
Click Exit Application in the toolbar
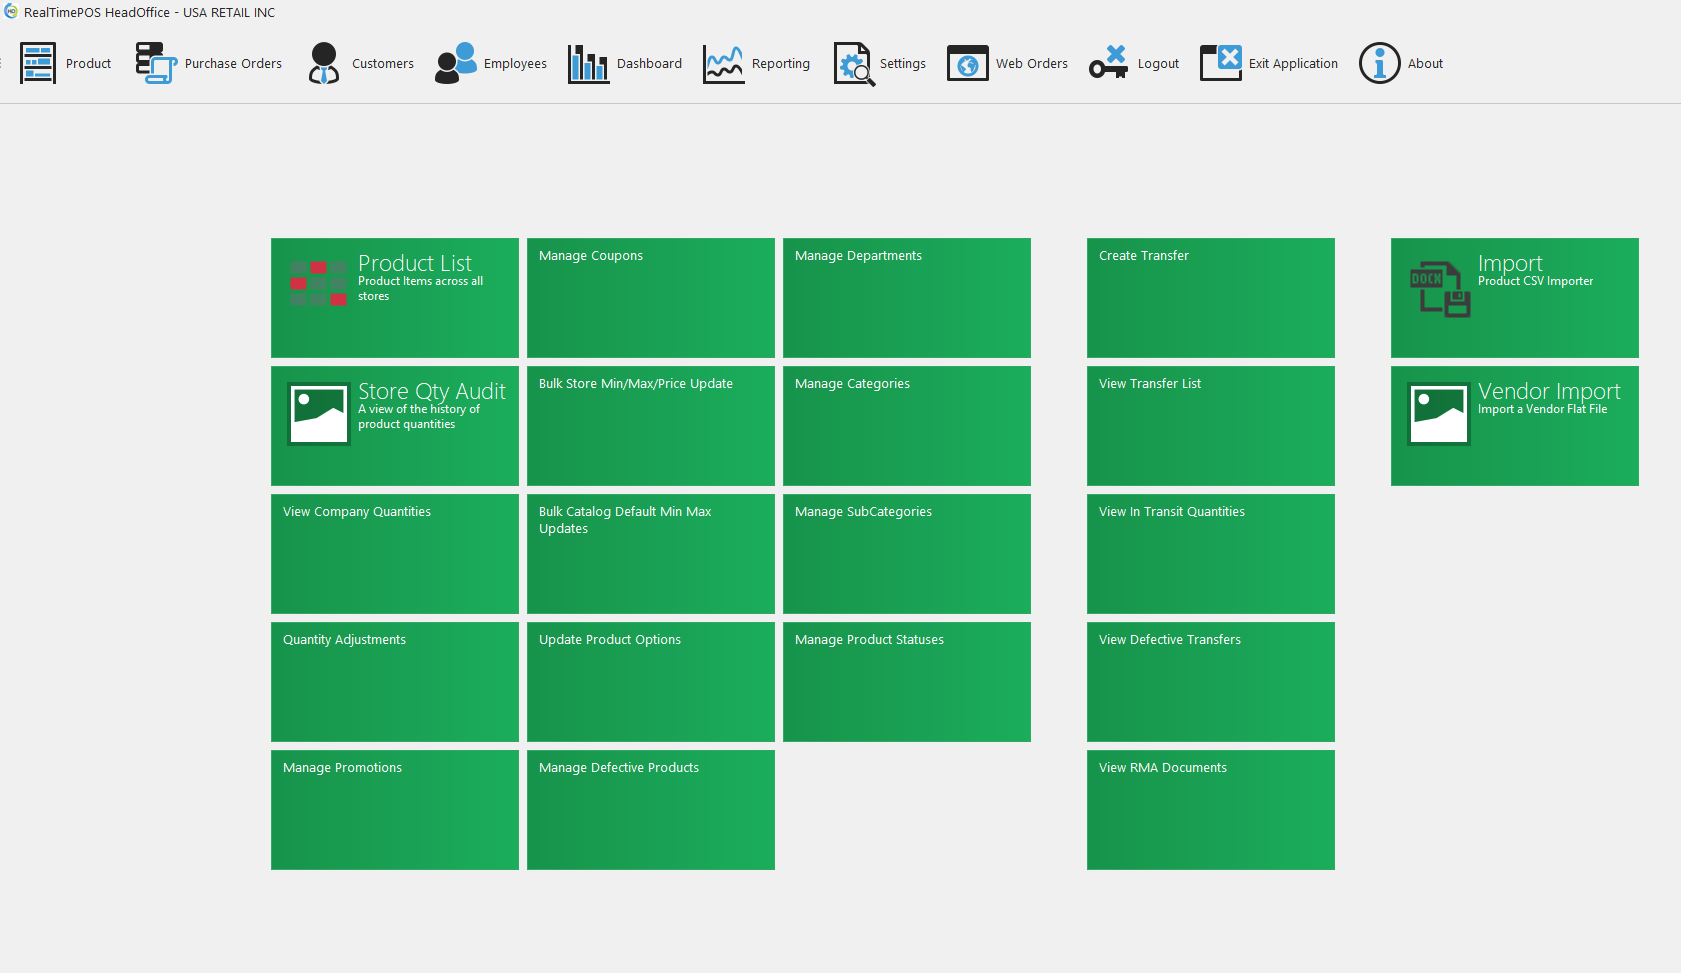pos(1268,63)
